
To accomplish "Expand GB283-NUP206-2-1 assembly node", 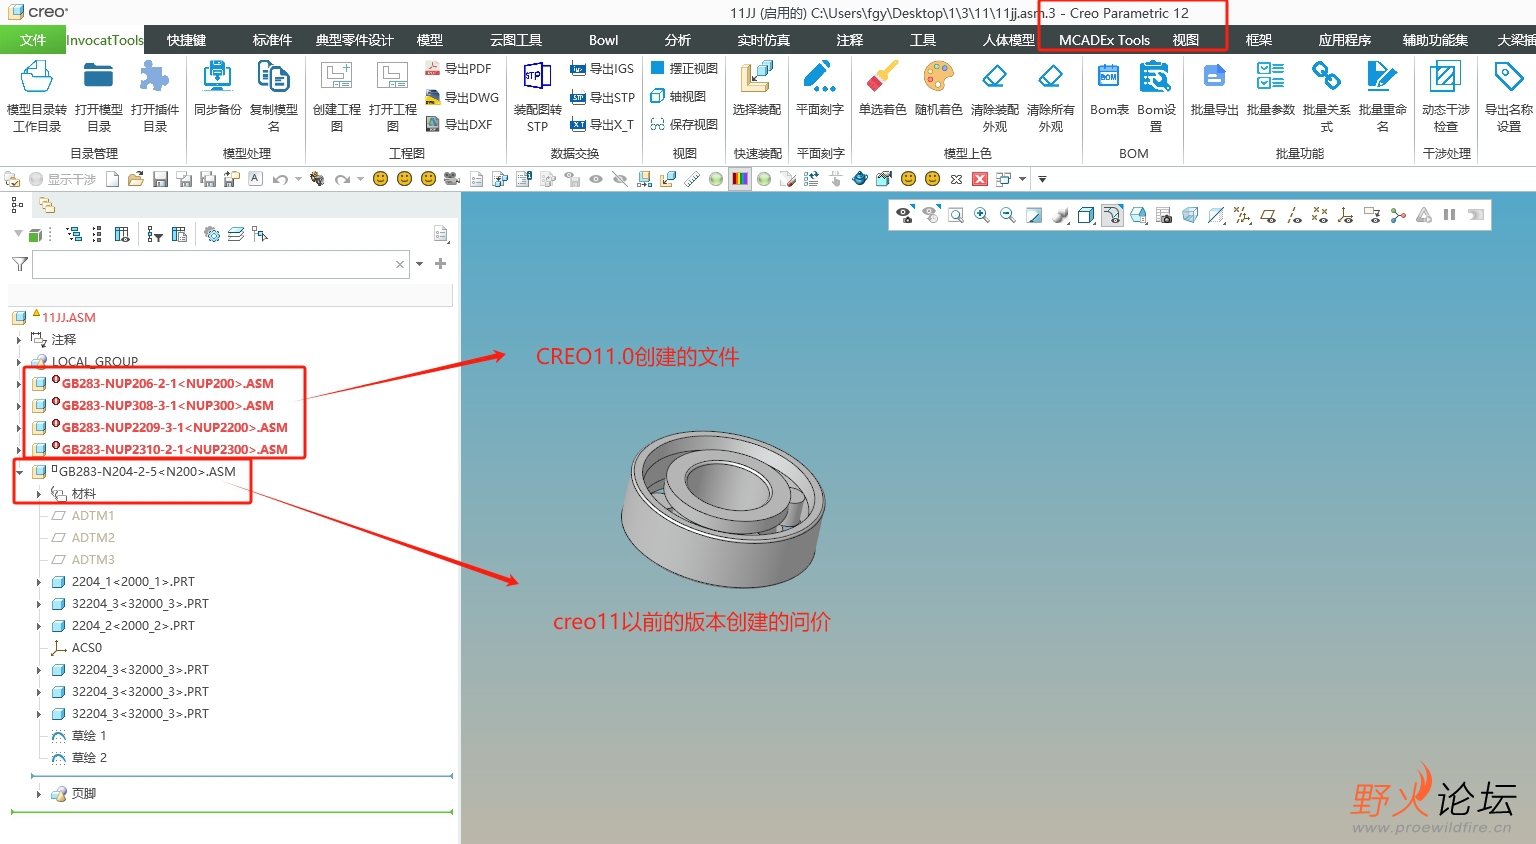I will [x=19, y=384].
